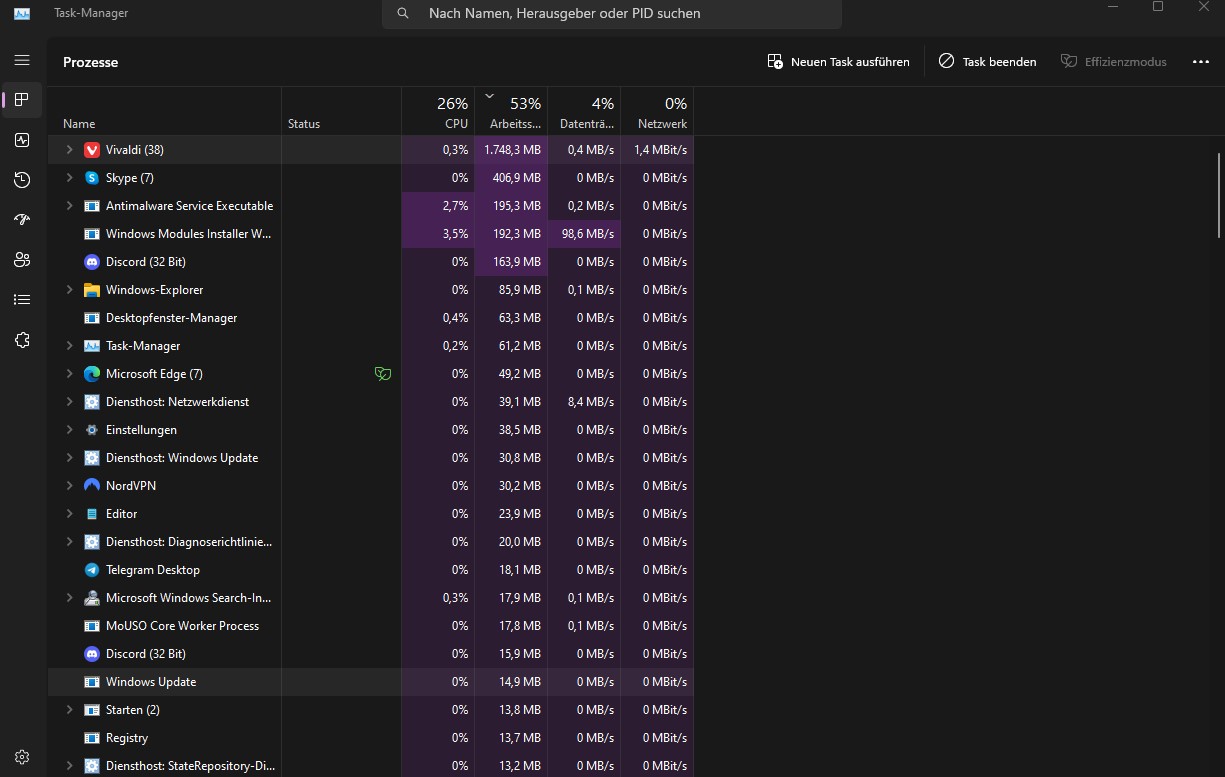Viewport: 1225px width, 777px height.
Task: Click the Prozesse page heading
Action: (x=90, y=62)
